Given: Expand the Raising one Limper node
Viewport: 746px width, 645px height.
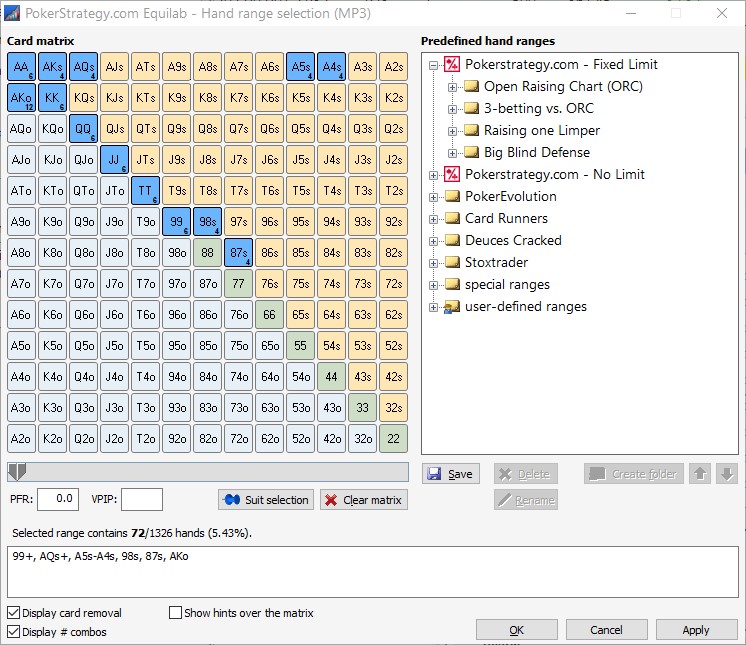Looking at the screenshot, I should pyautogui.click(x=452, y=131).
